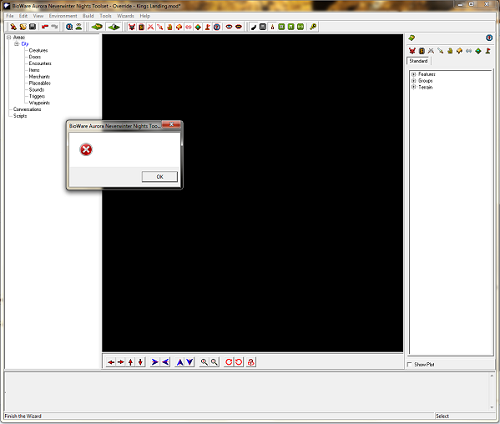The height and width of the screenshot is (424, 500).
Task: Click the gold key icon in toolbar
Action: pos(313,27)
